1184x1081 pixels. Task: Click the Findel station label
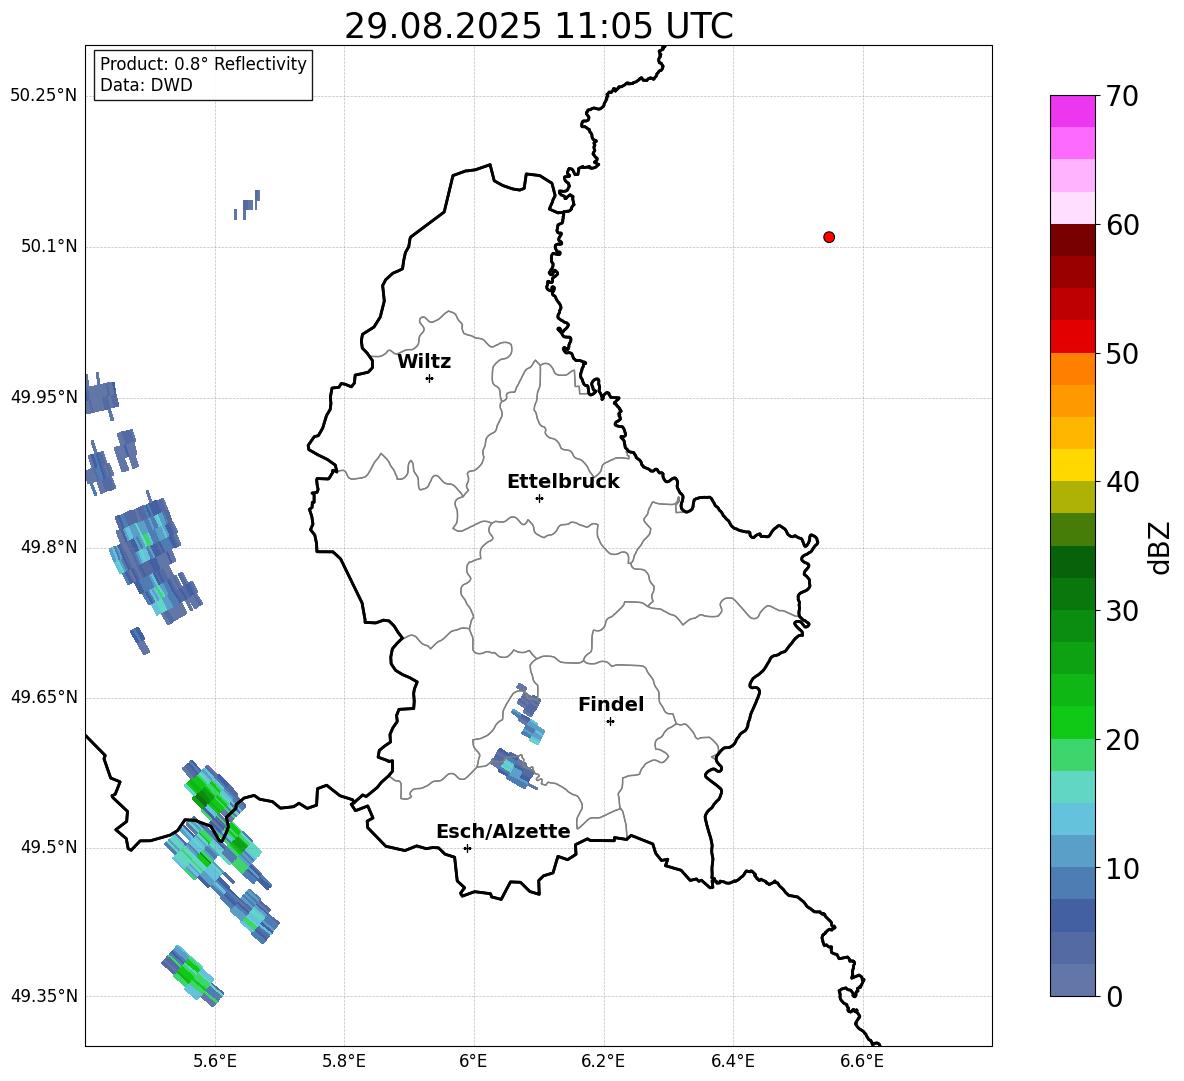611,704
